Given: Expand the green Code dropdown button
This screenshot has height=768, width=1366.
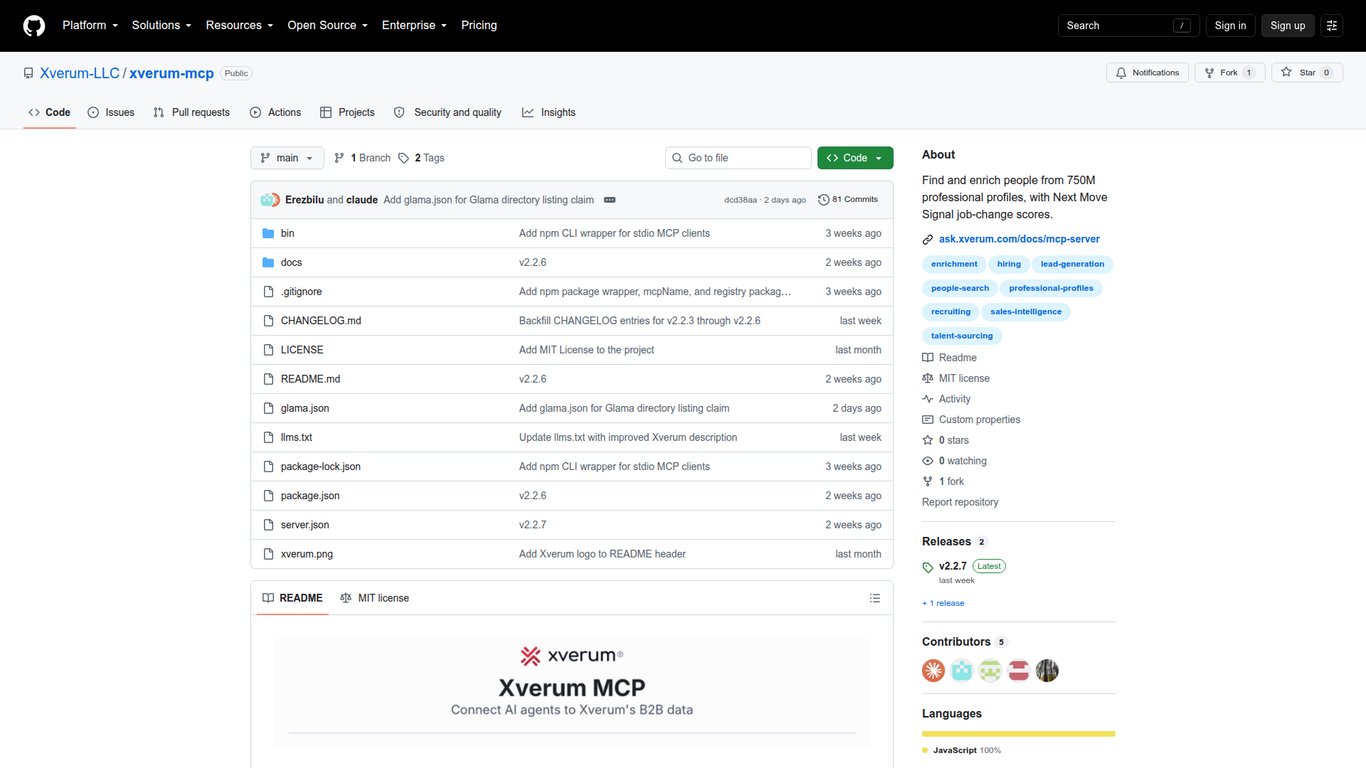Looking at the screenshot, I should tap(855, 158).
